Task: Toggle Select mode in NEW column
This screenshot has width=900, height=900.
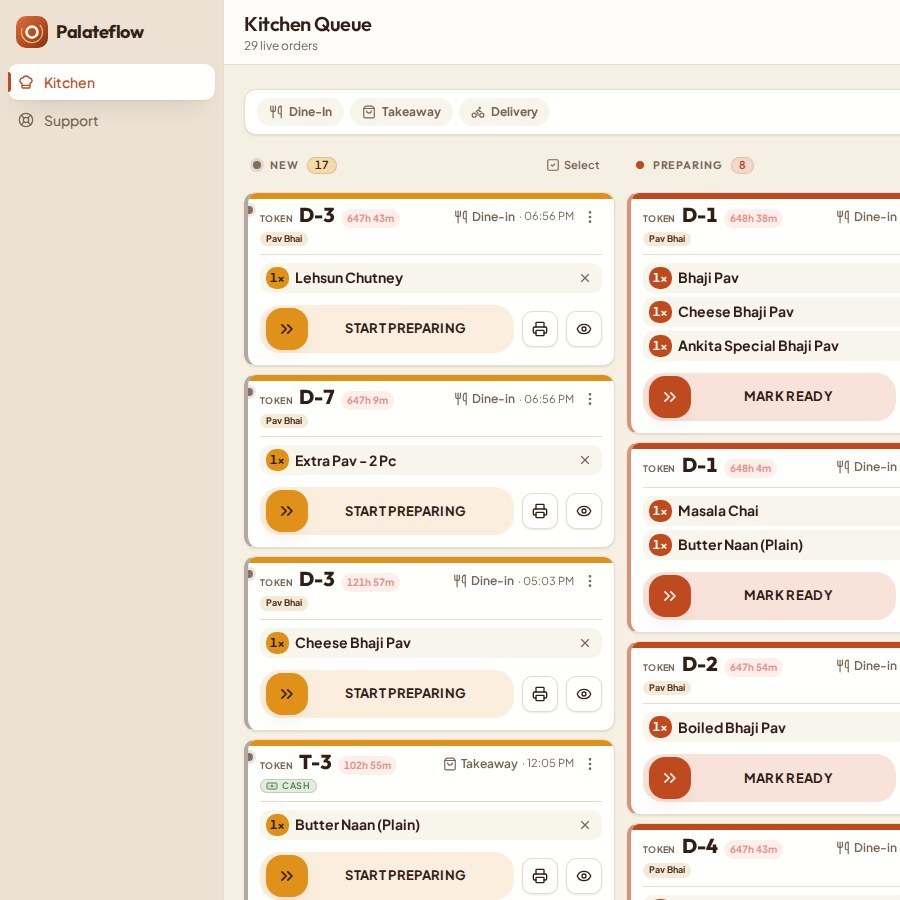Action: point(573,165)
